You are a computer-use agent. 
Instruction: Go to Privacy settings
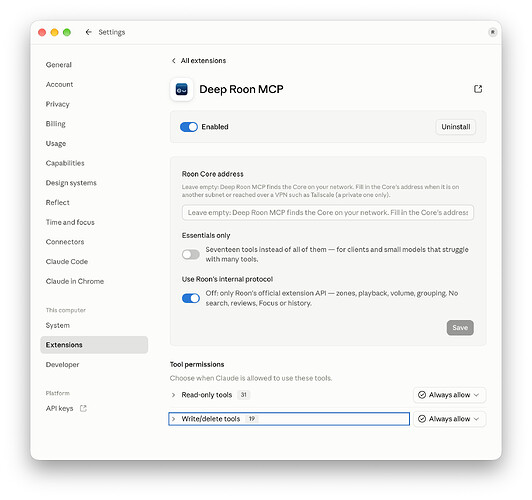click(57, 104)
